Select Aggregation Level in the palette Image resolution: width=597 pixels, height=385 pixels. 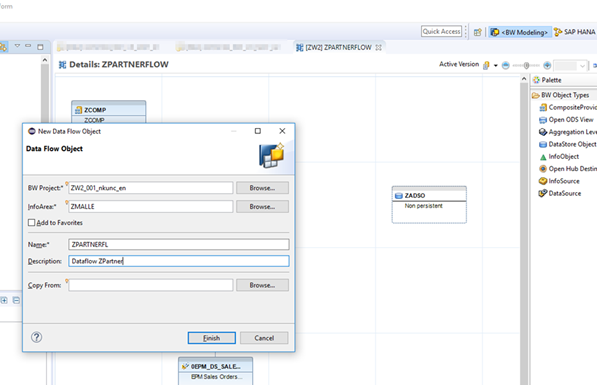click(568, 132)
